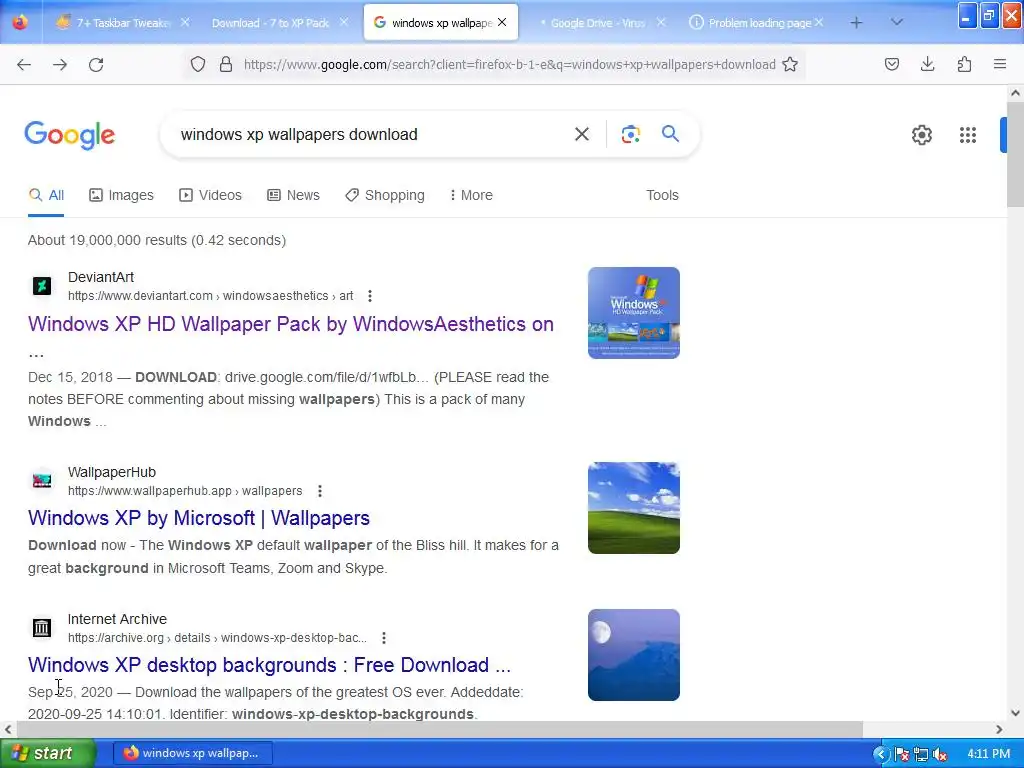Open the Google apps grid
The width and height of the screenshot is (1024, 768).
pos(968,135)
